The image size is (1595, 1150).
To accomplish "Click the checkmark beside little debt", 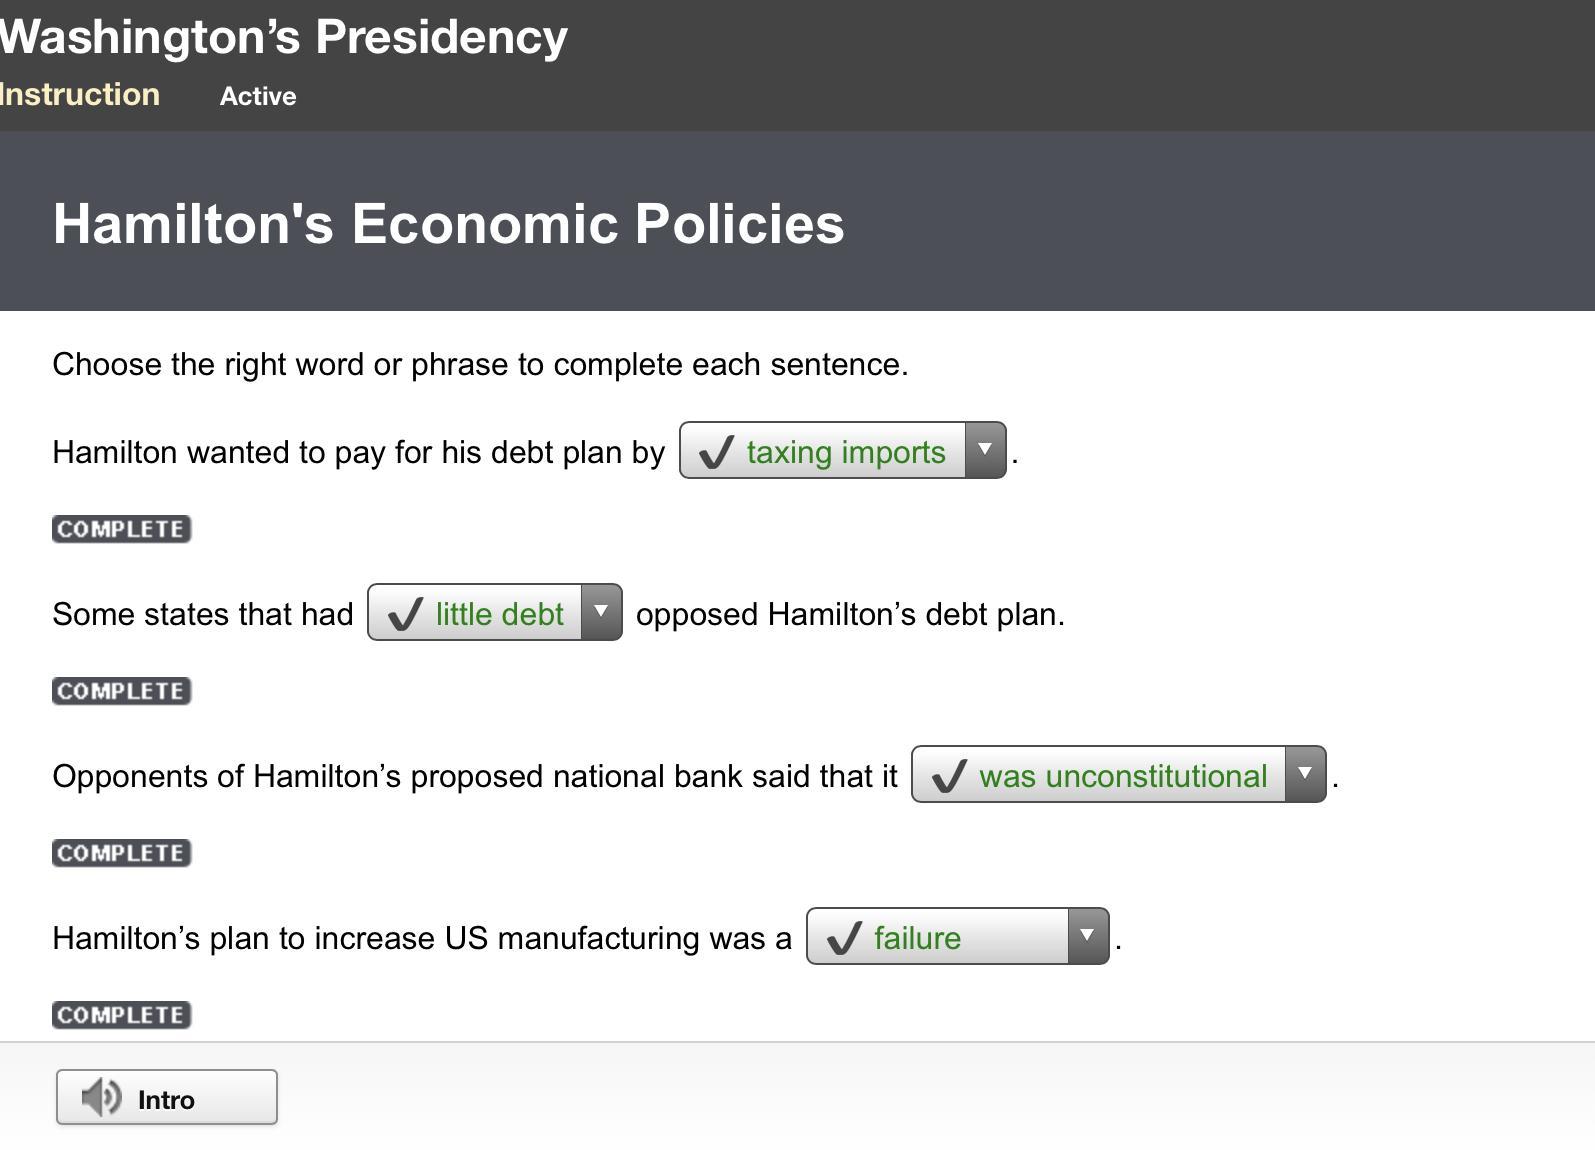I will [x=405, y=614].
